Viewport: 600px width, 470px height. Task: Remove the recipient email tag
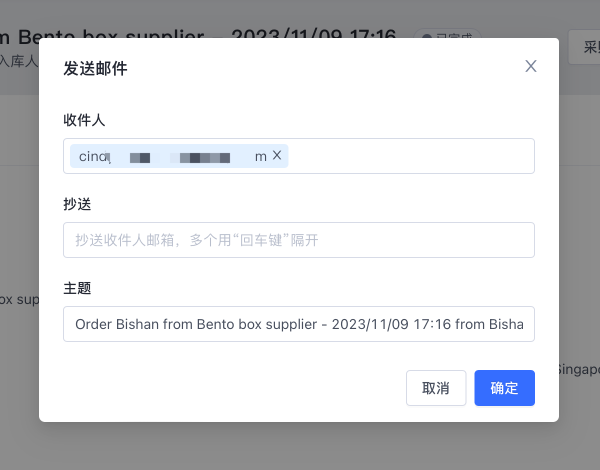click(277, 155)
